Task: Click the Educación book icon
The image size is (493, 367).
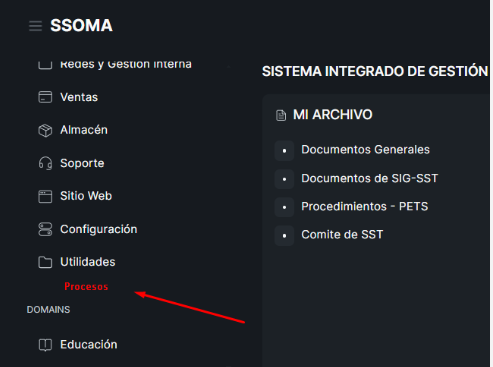Action: [x=45, y=345]
